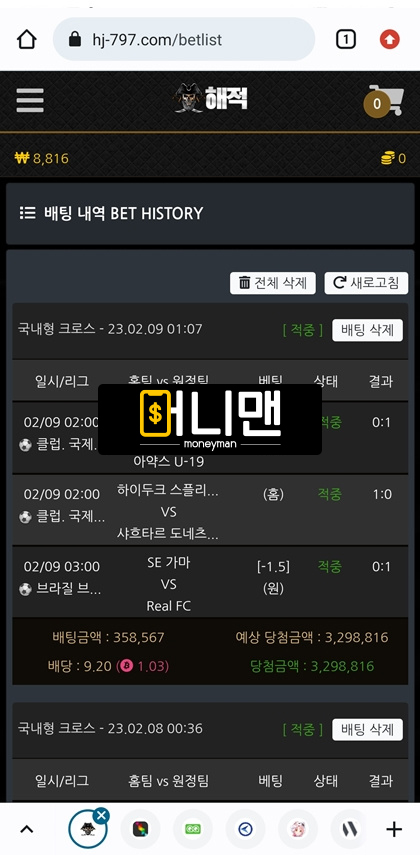Open the shopping cart icon
The image size is (420, 863).
point(385,101)
